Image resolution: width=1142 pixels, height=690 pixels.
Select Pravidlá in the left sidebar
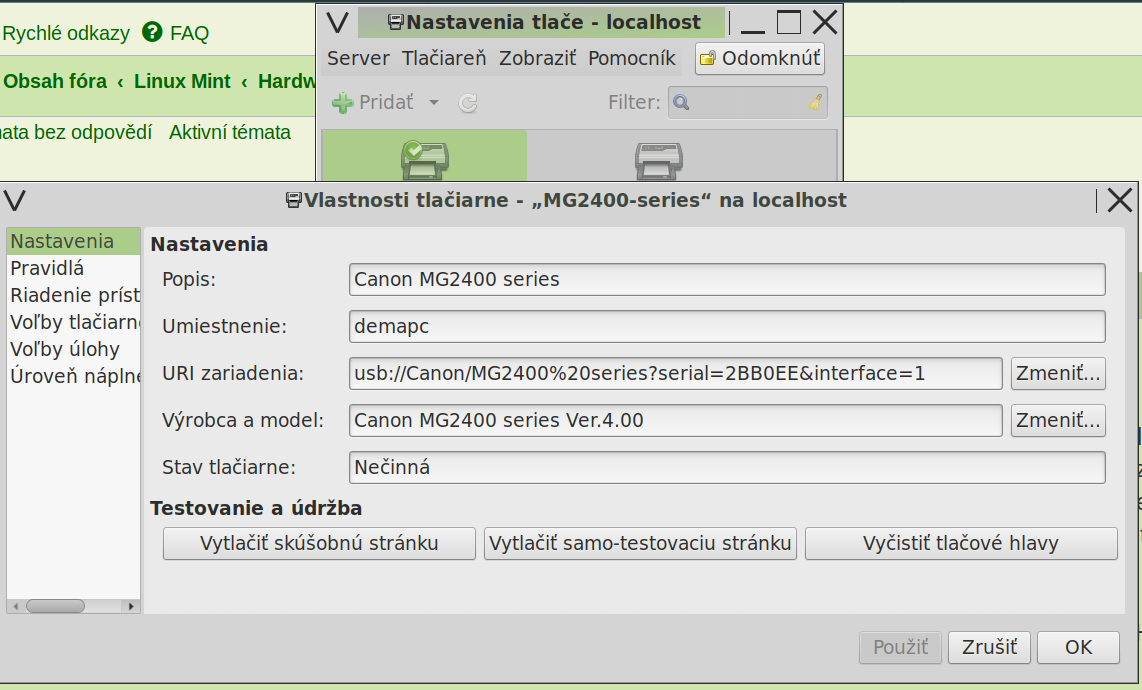click(47, 268)
